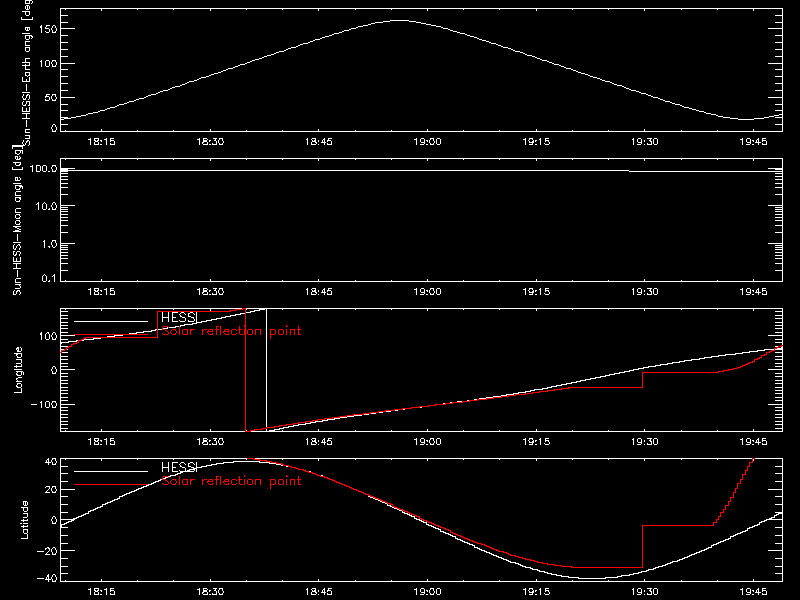Select Solar reflection point legend in Longitude plot
This screenshot has width=800, height=600.
pyautogui.click(x=231, y=331)
